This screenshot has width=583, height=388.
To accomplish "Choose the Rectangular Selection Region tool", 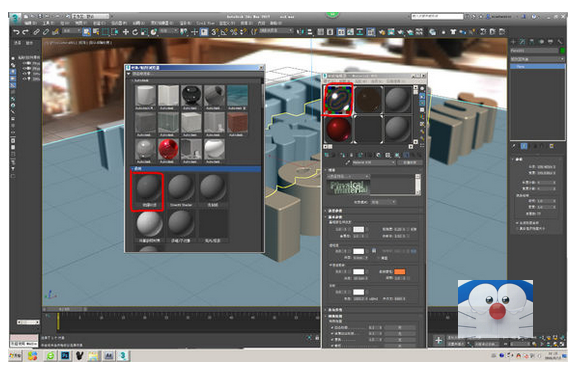I will coord(105,32).
